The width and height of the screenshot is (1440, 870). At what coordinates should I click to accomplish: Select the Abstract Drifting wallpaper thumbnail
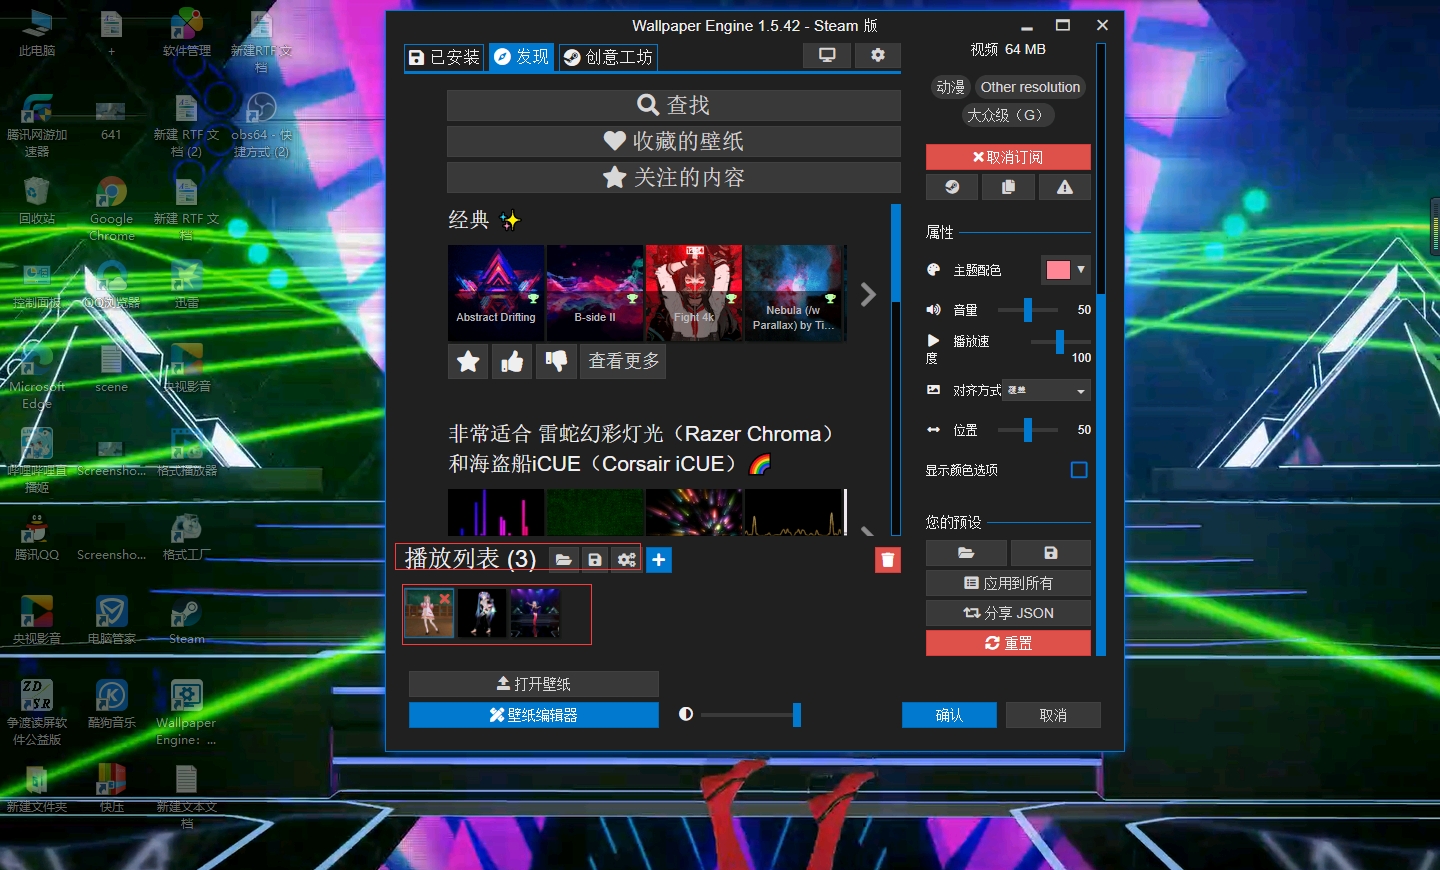pos(496,293)
